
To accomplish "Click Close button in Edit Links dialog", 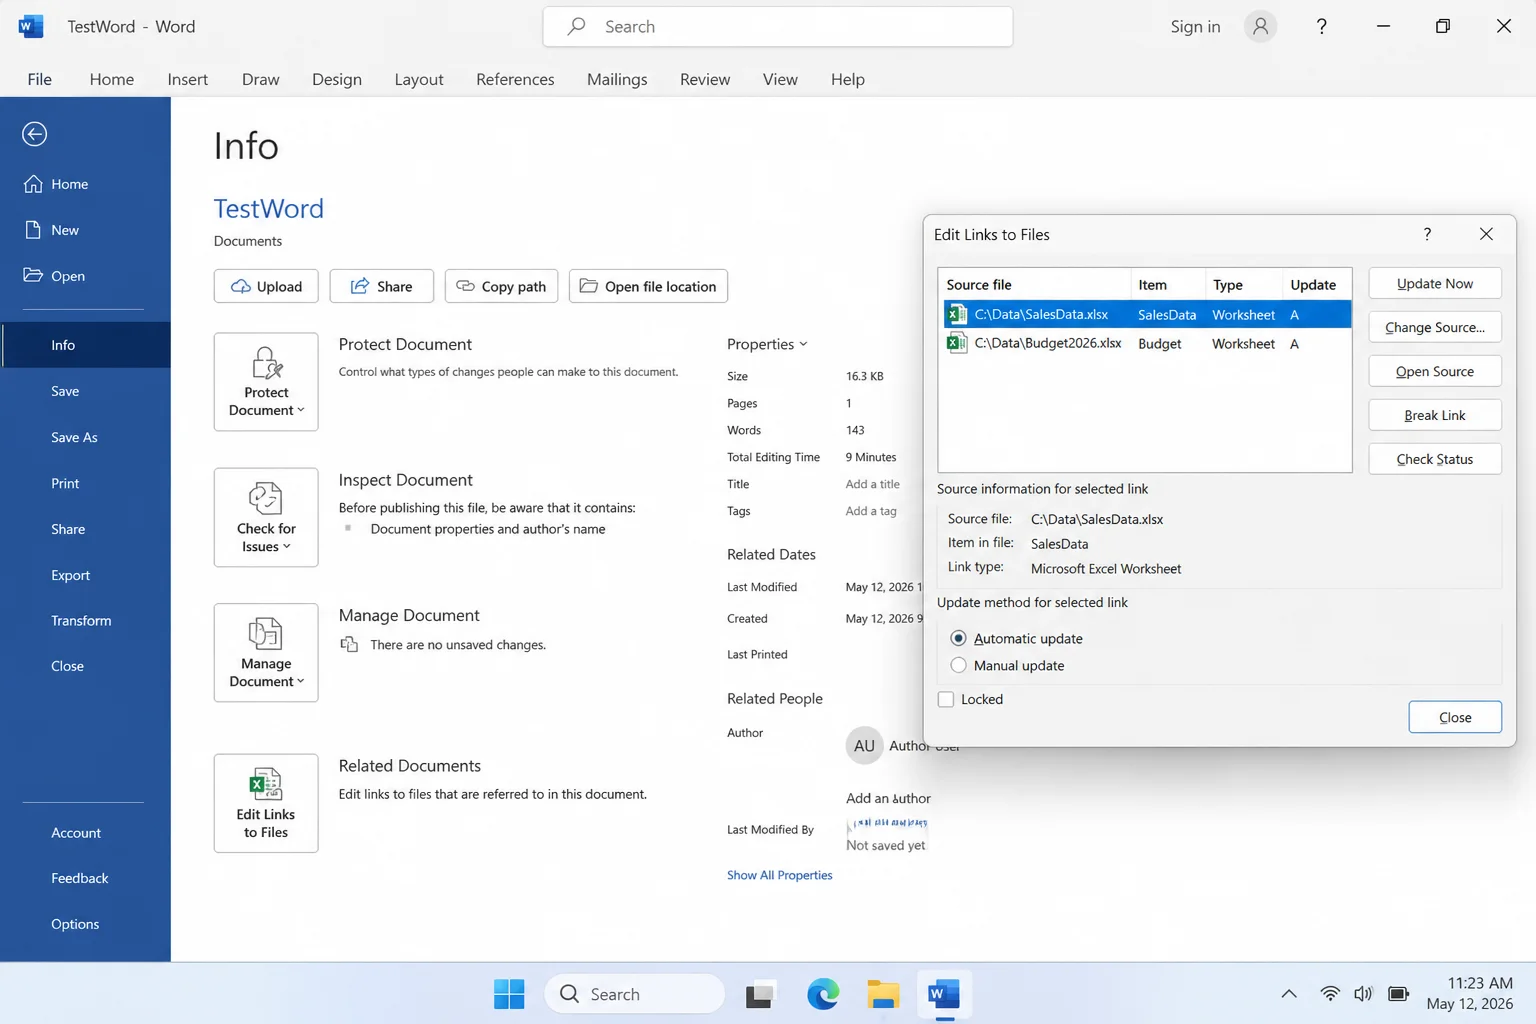I will 1455,717.
